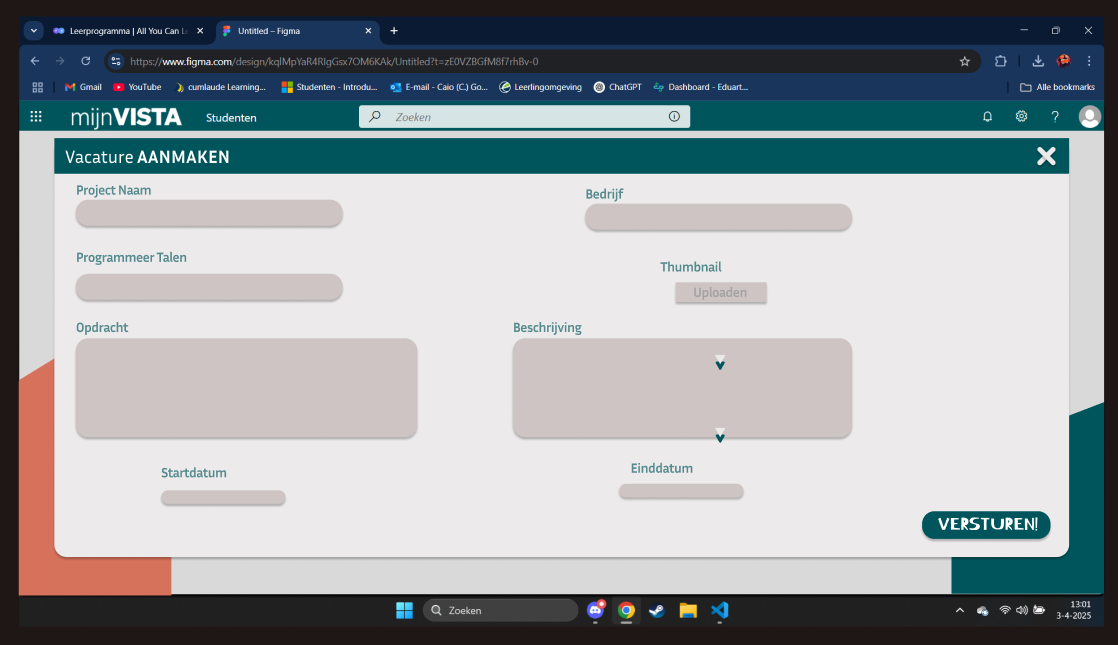Image resolution: width=1118 pixels, height=645 pixels.
Task: Click the lower arrow marker in Beschrijving box
Action: (x=720, y=435)
